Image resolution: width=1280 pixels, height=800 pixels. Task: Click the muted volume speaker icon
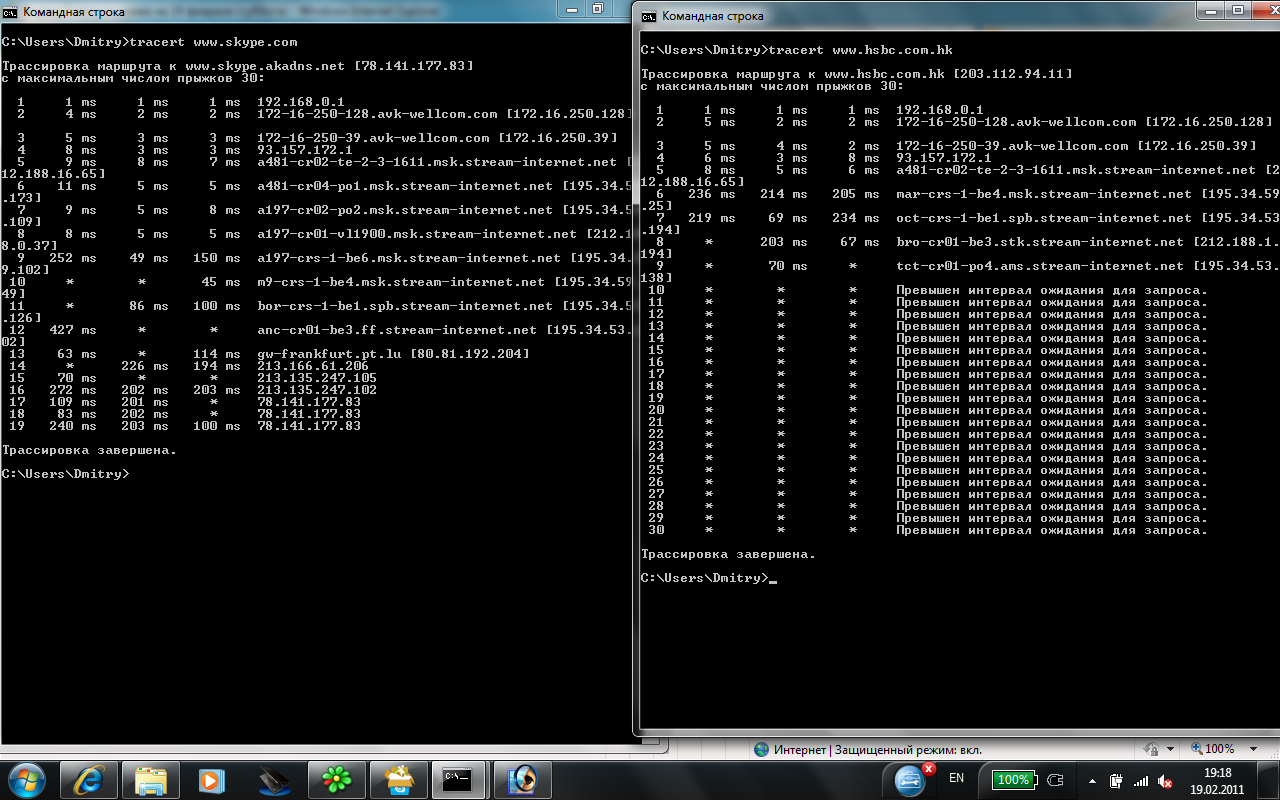pyautogui.click(x=1164, y=780)
